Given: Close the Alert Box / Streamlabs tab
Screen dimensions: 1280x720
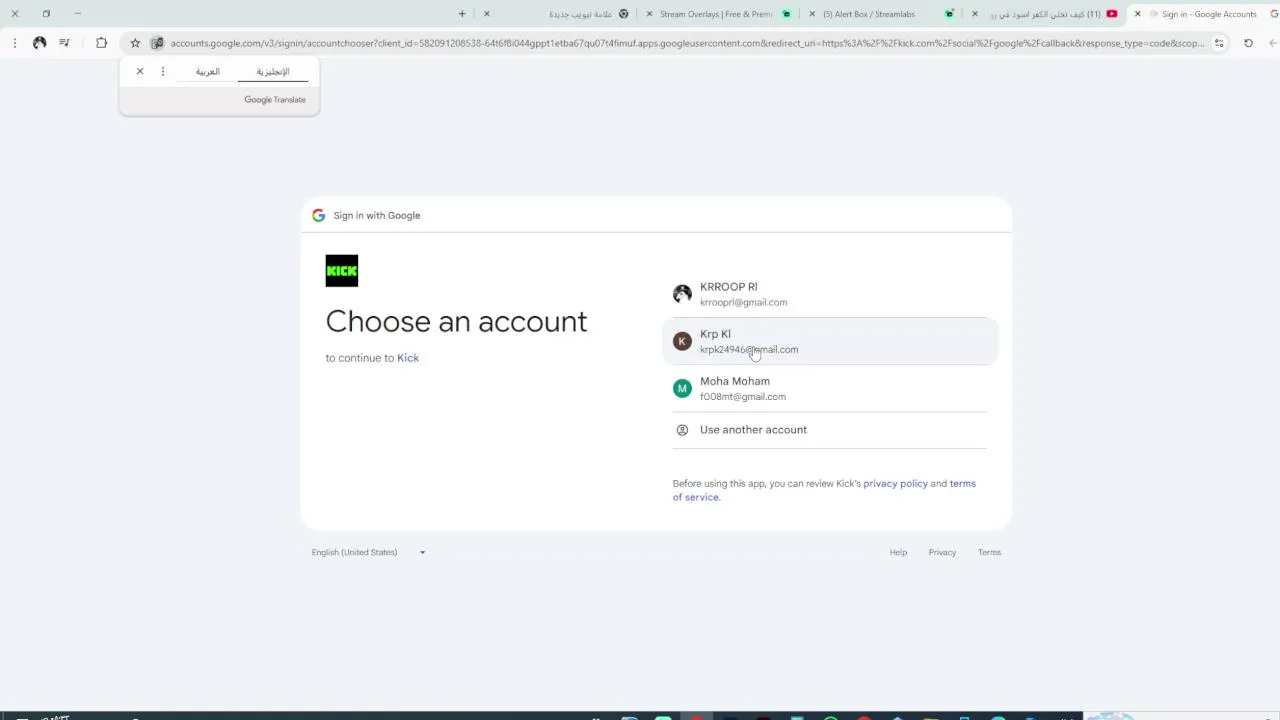Looking at the screenshot, I should 812,14.
